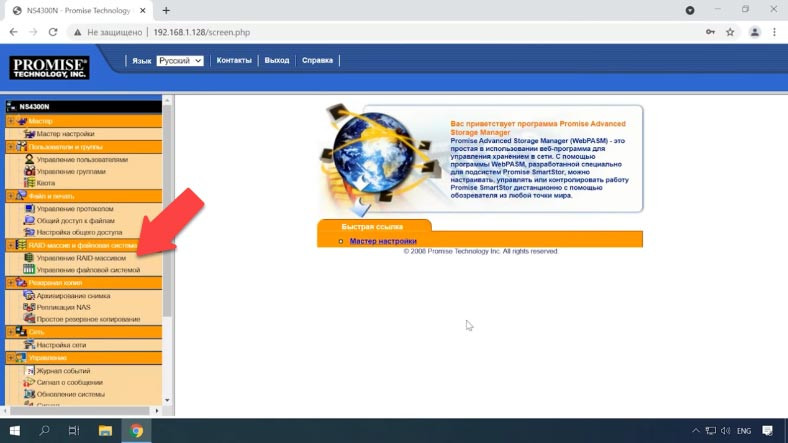Open Управление RAID-массивом disk icon
The width and height of the screenshot is (788, 443).
coord(29,258)
